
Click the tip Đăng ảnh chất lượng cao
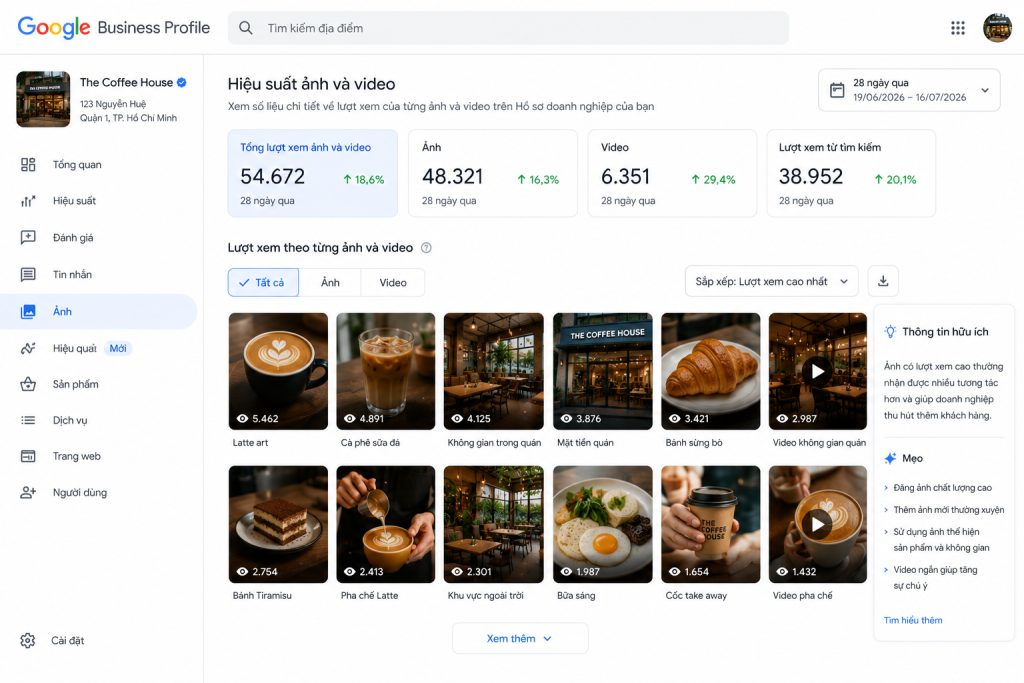click(x=942, y=488)
